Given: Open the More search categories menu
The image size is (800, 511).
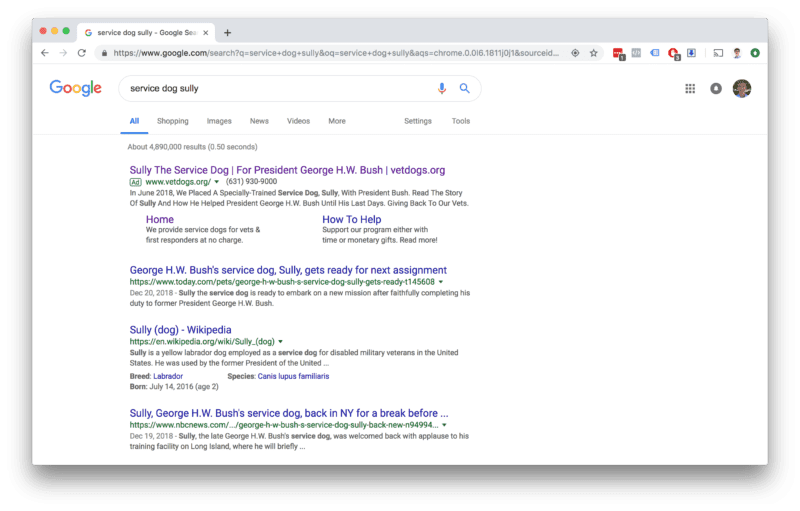Looking at the screenshot, I should pos(337,121).
